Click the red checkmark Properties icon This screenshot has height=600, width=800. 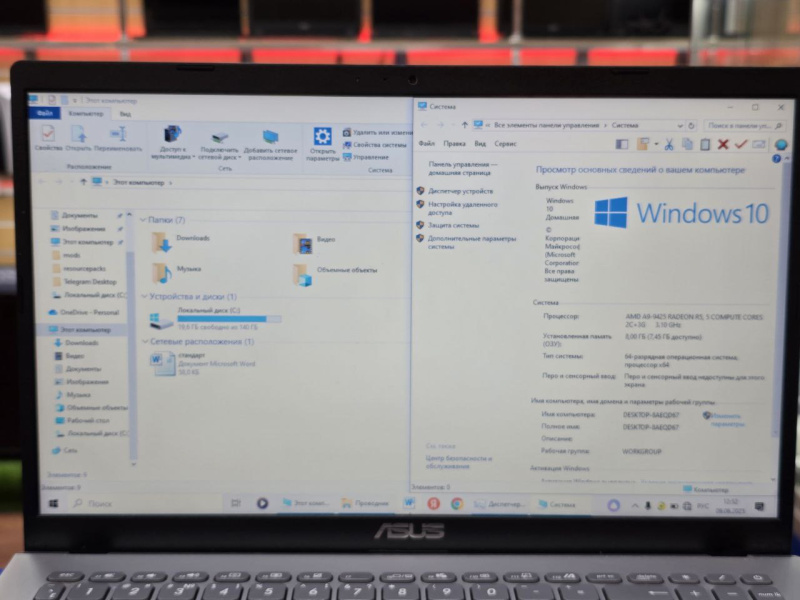pyautogui.click(x=740, y=145)
